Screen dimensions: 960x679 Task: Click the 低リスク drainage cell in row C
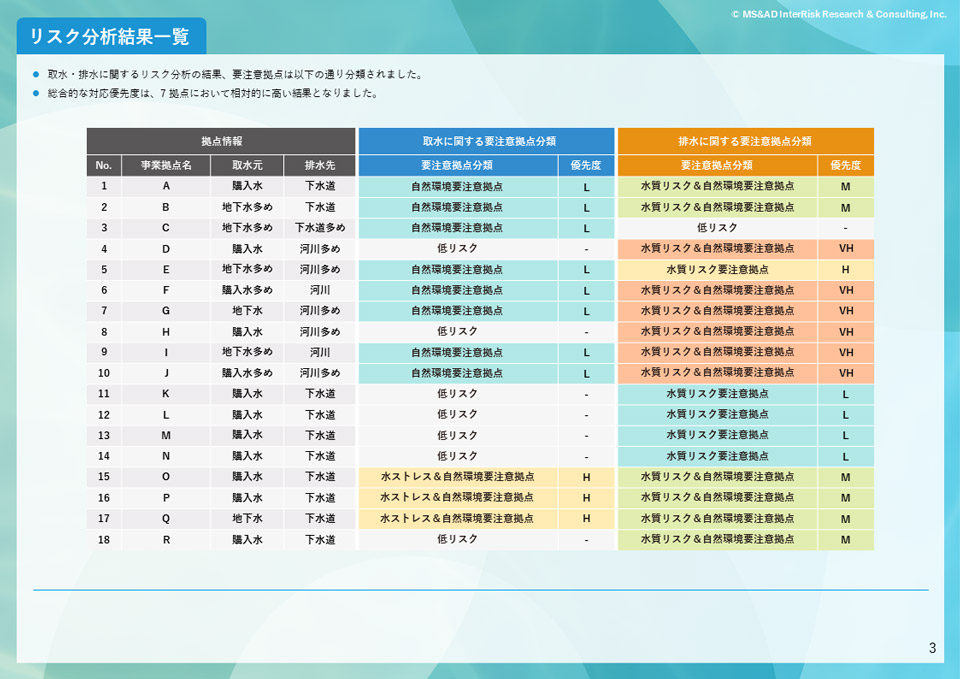click(717, 228)
